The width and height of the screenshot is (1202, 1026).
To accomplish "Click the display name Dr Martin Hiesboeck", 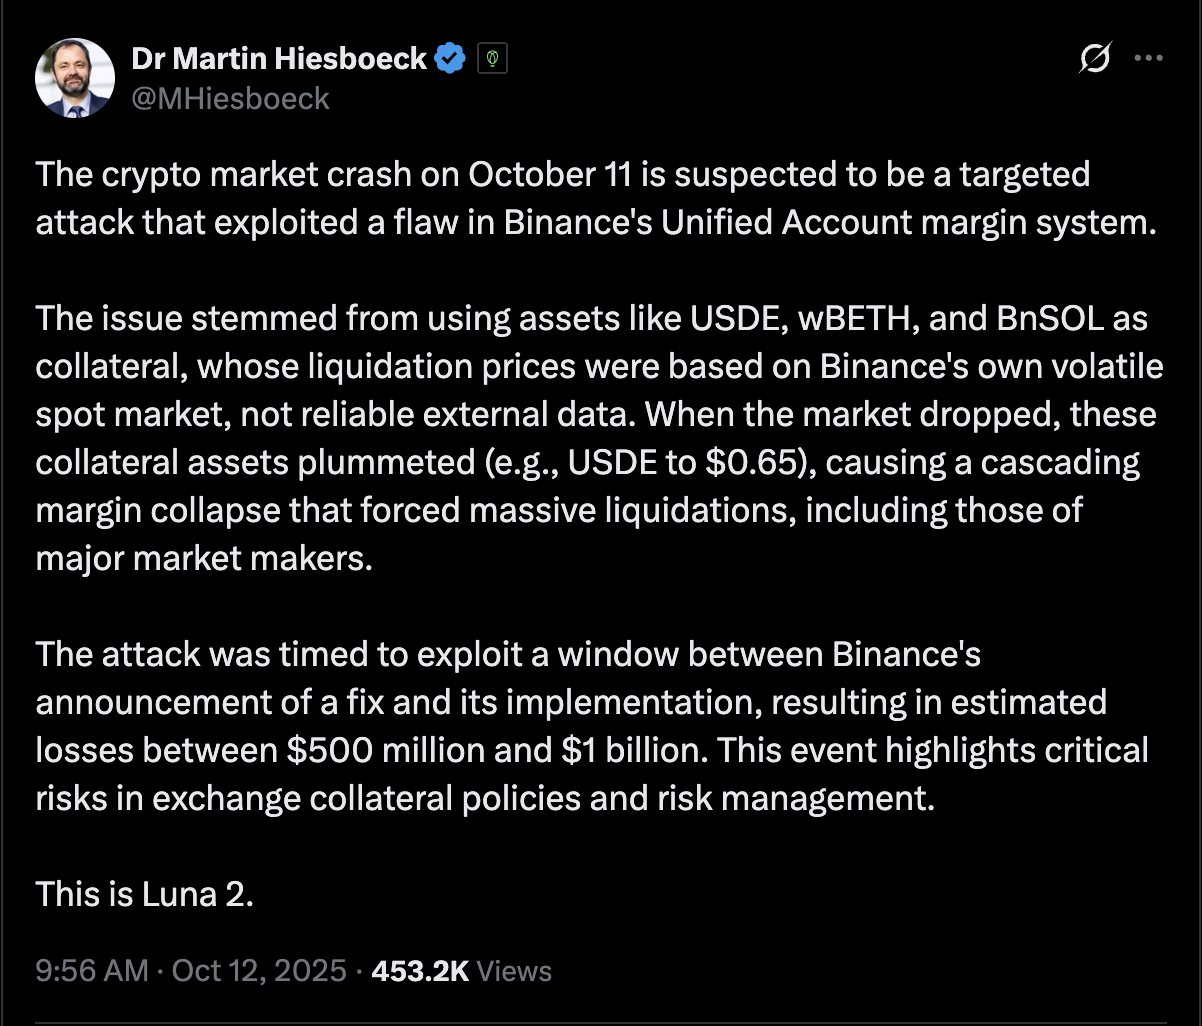I will pyautogui.click(x=279, y=59).
